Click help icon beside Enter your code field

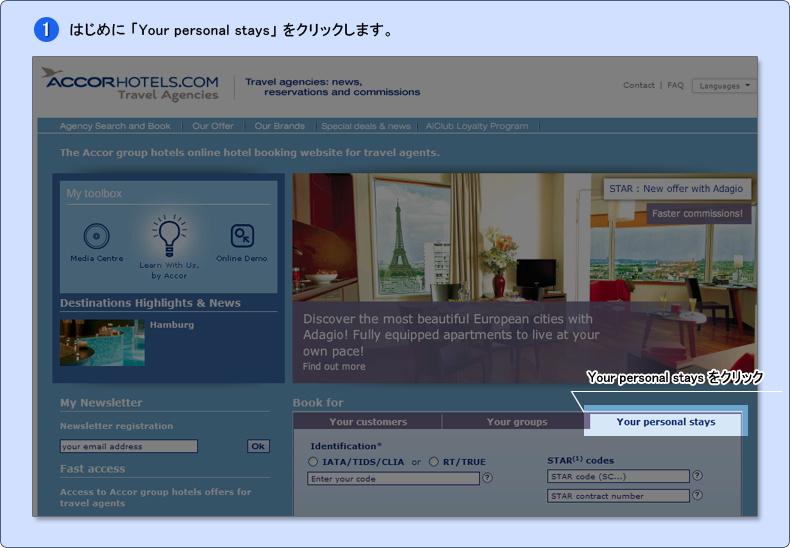tap(487, 477)
